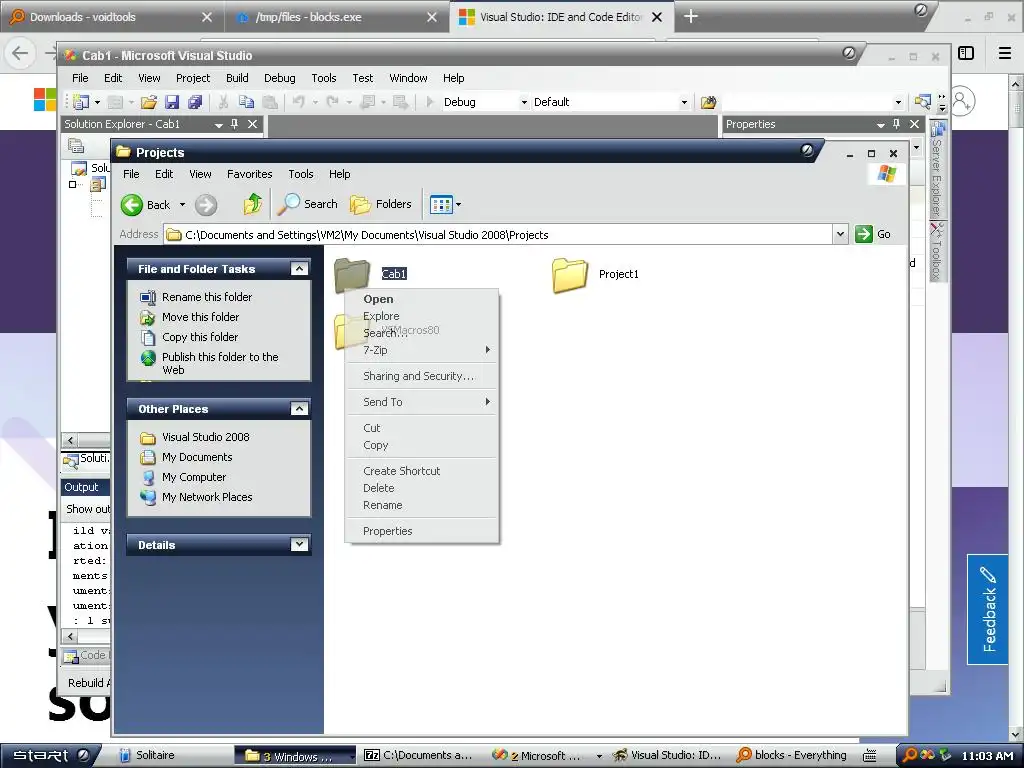This screenshot has width=1024, height=768.
Task: Open Tools menu in Projects window
Action: pos(301,174)
